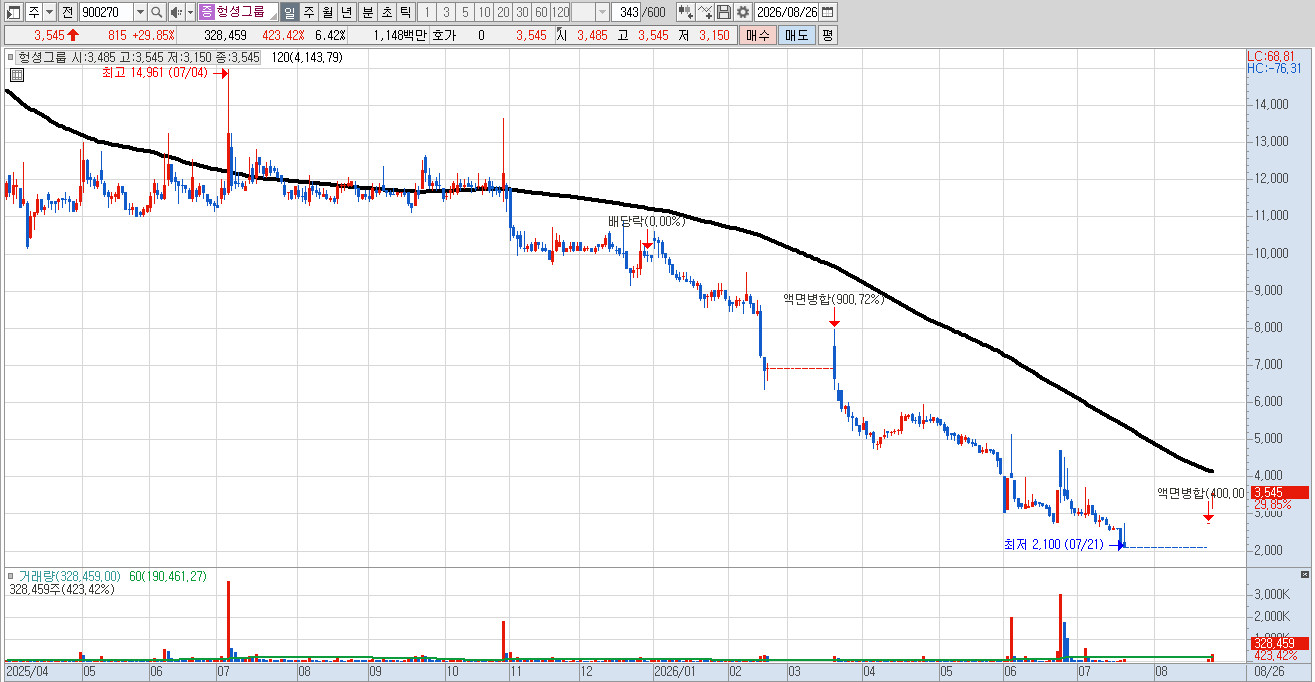This screenshot has width=1315, height=682.
Task: Click the 1,148백만 trade value text
Action: pos(399,35)
